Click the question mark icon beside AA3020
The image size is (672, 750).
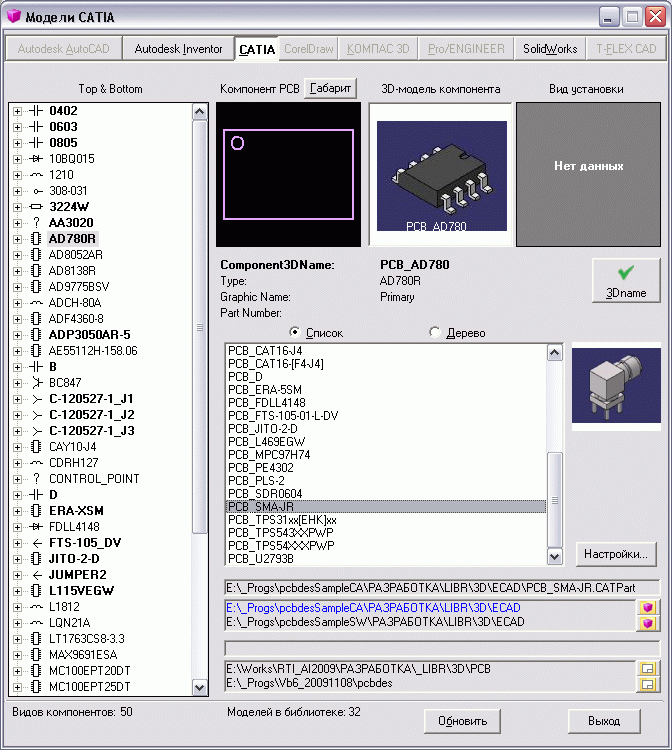36,223
